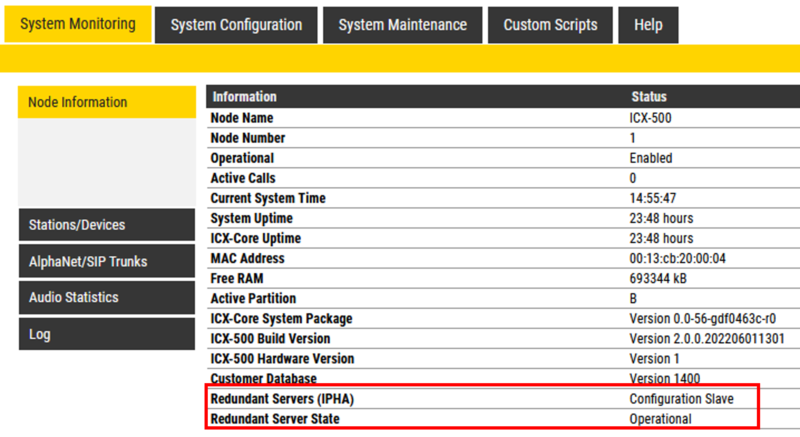The height and width of the screenshot is (437, 800).
Task: Show Audio Statistics page
Action: coord(106,297)
